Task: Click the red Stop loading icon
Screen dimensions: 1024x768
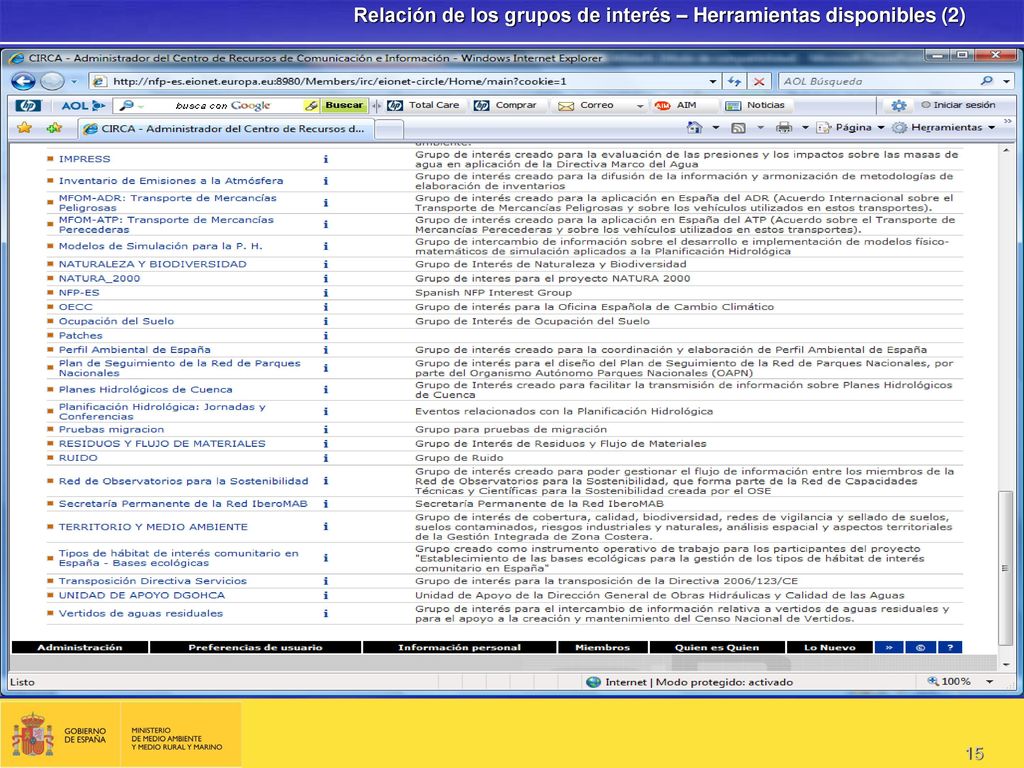Action: [x=759, y=82]
